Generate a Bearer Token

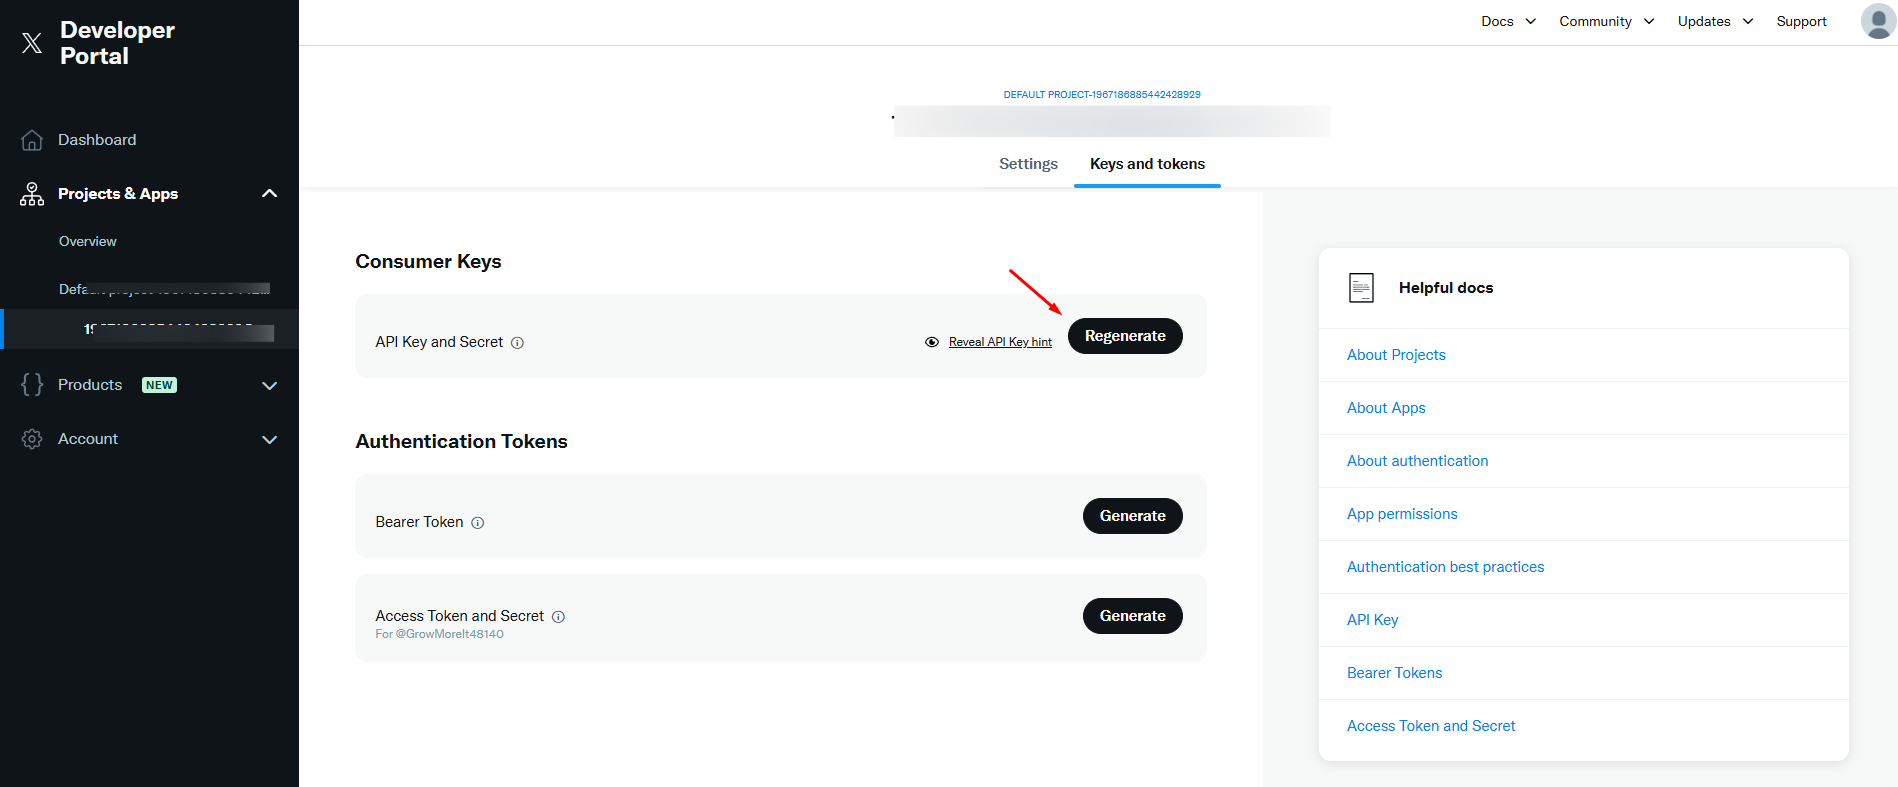tap(1132, 516)
